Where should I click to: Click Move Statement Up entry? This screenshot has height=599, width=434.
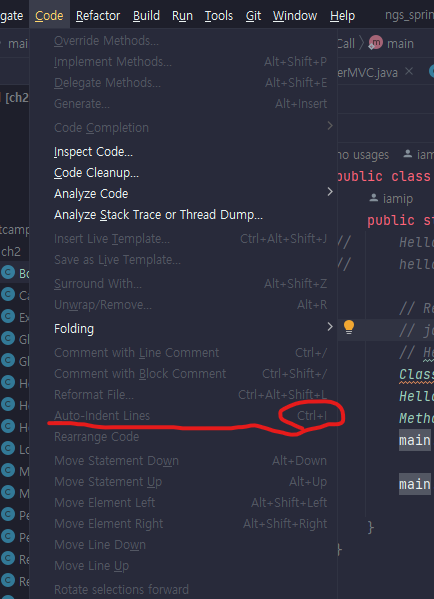tap(183, 482)
